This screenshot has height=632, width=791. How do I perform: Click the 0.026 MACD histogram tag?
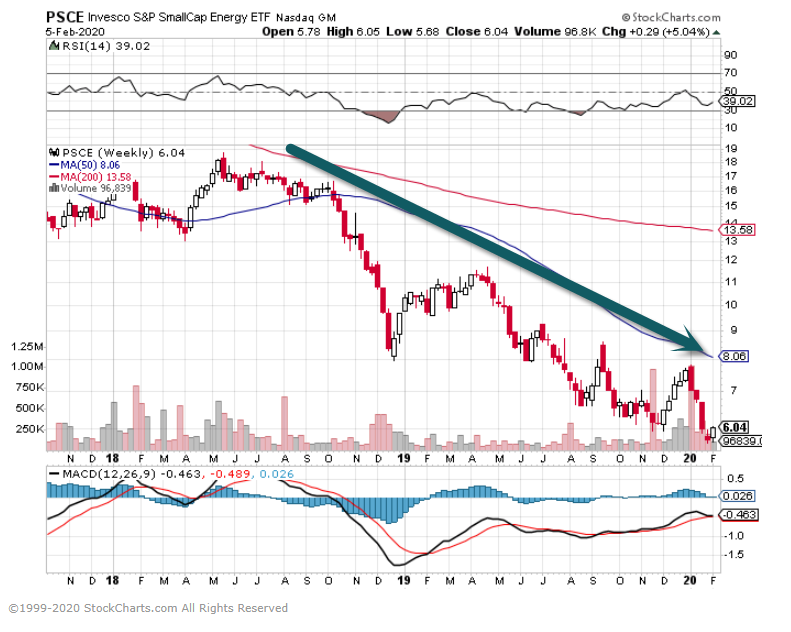click(738, 496)
